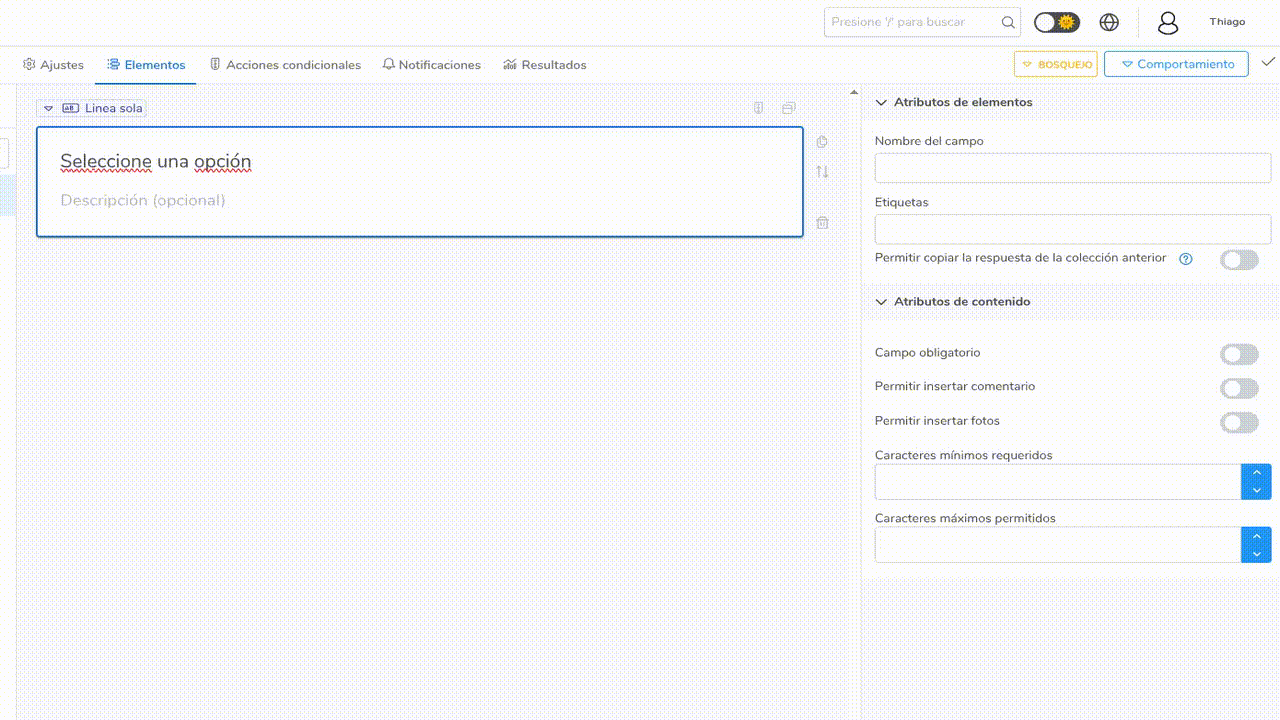Click the copy element icon

pos(822,142)
